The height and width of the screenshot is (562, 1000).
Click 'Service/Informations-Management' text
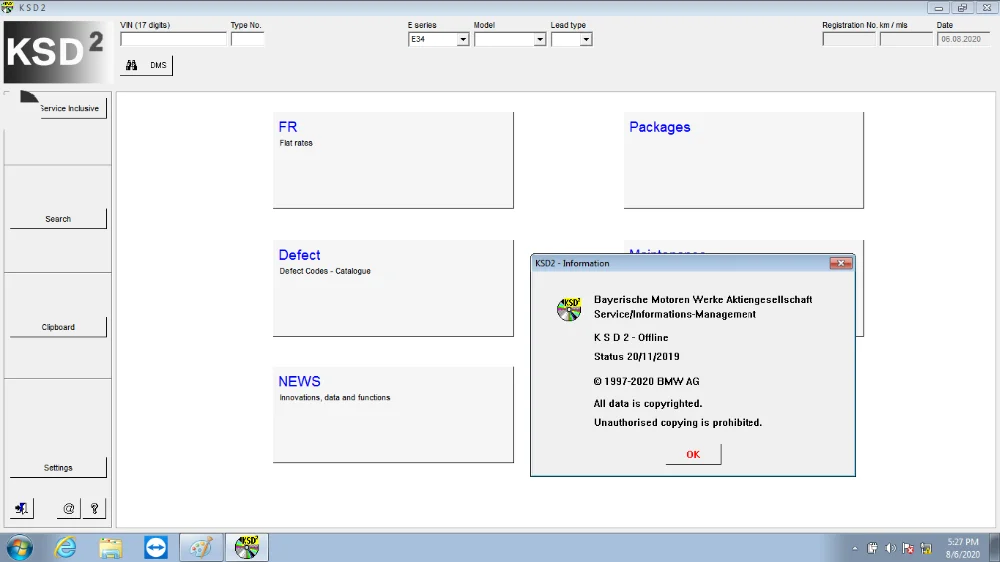coord(675,314)
